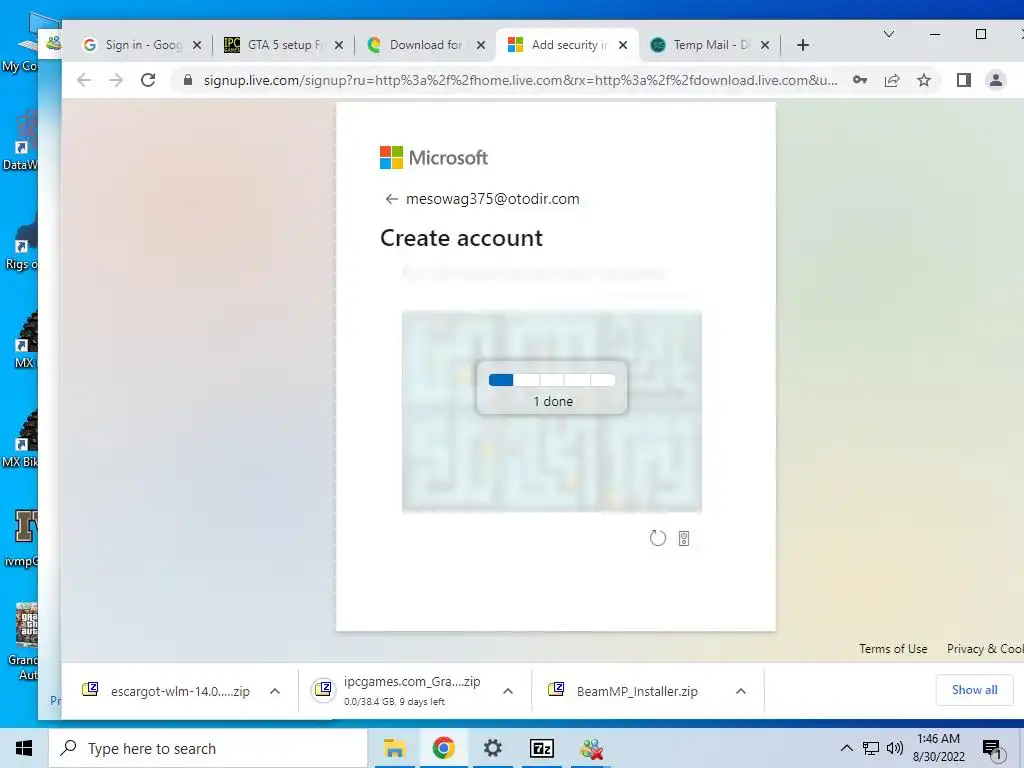Viewport: 1024px width, 768px height.
Task: Click the Show all downloads button
Action: (x=974, y=690)
